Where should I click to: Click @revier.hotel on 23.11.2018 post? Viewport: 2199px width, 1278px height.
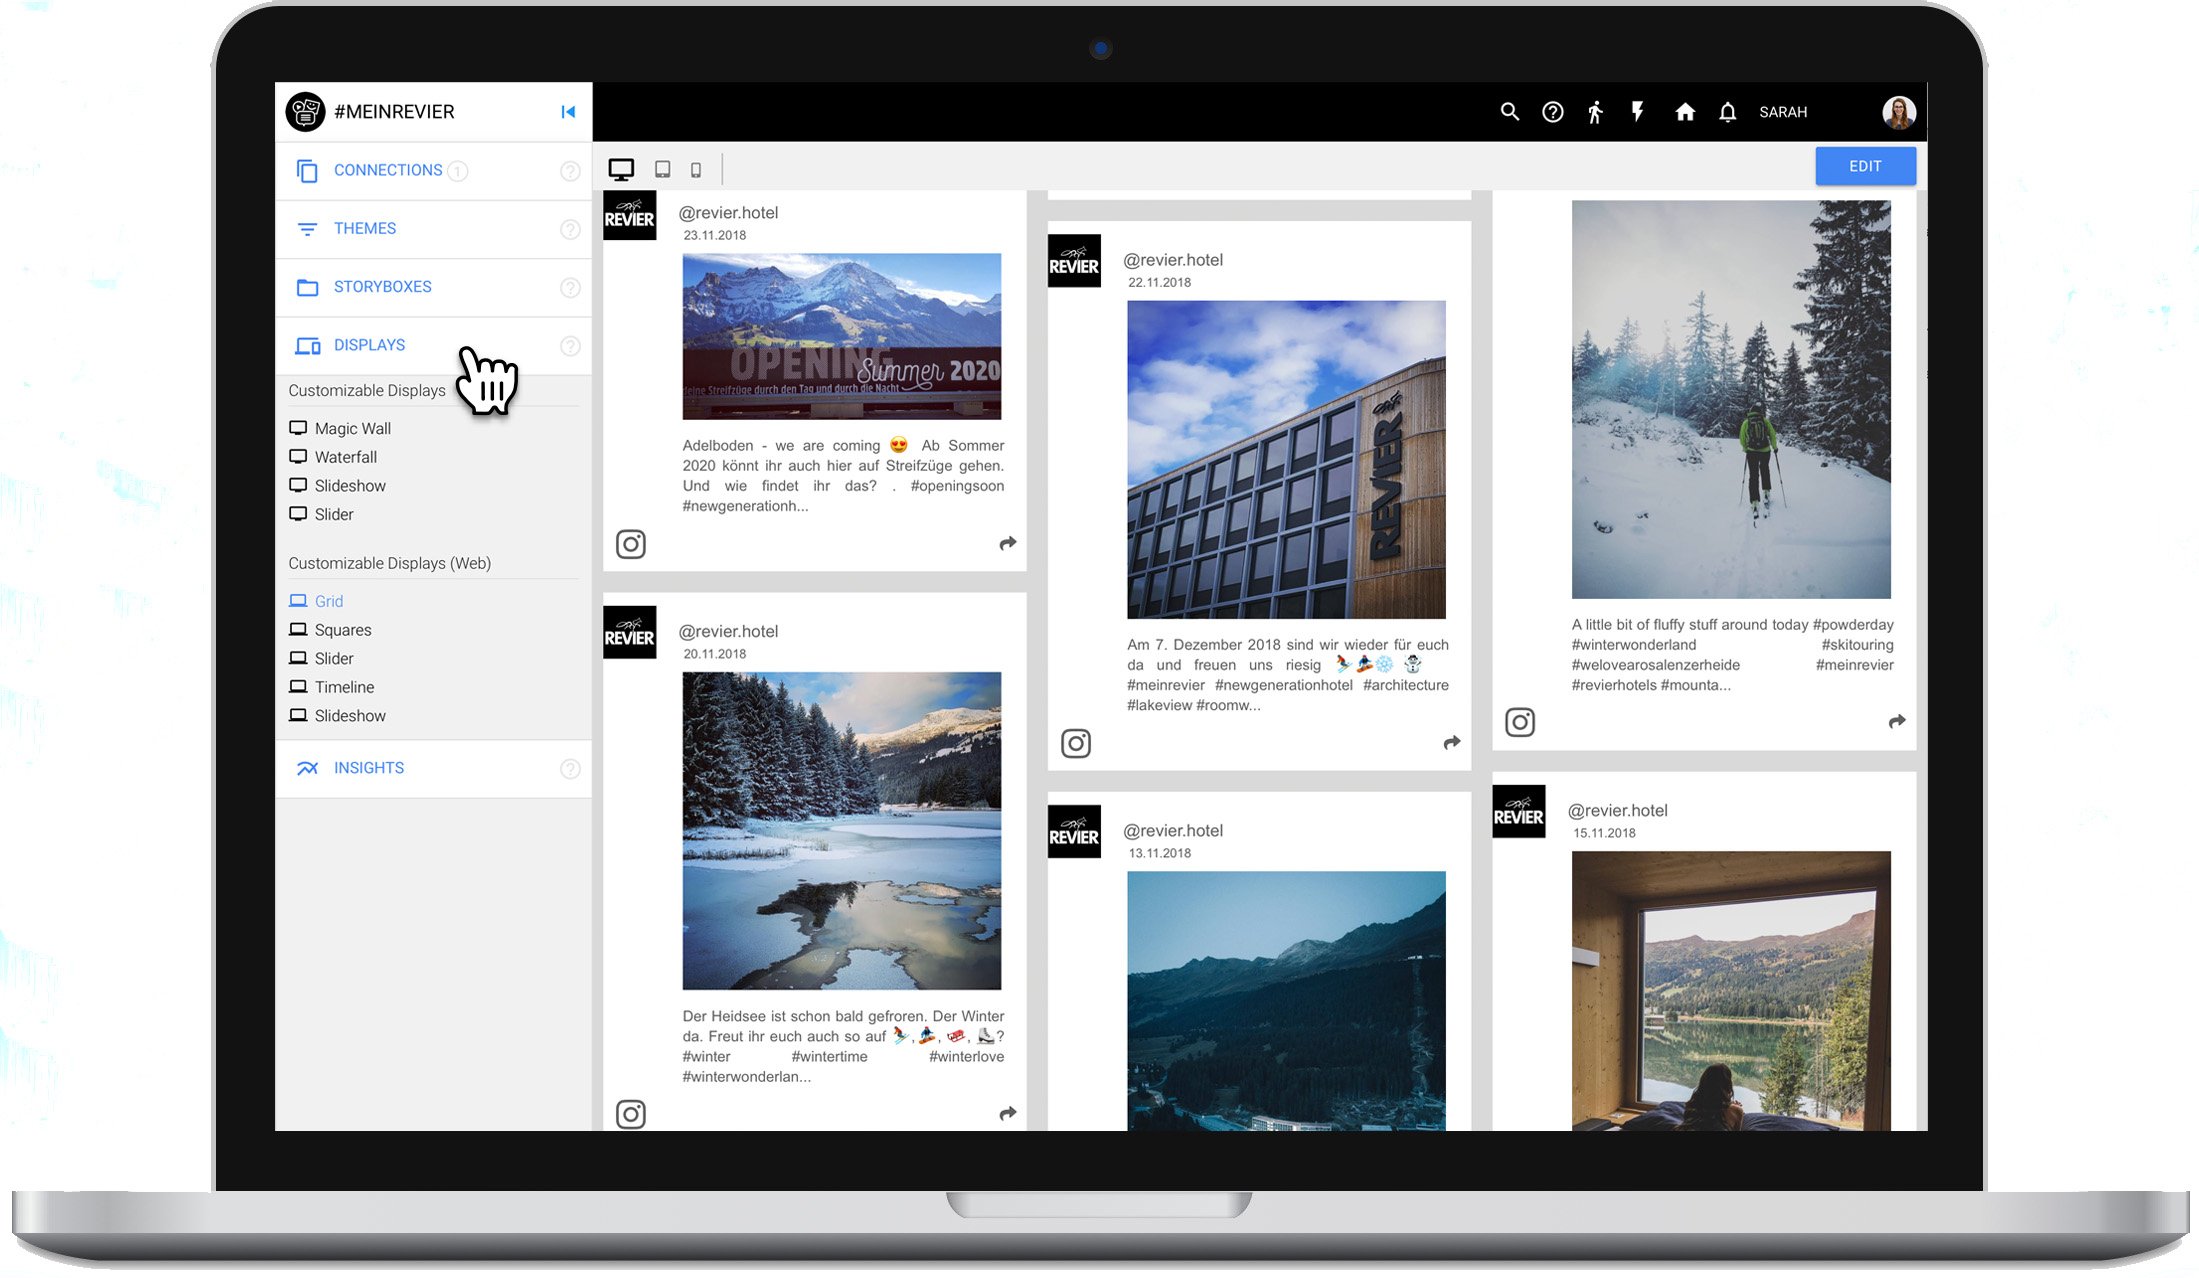point(728,212)
